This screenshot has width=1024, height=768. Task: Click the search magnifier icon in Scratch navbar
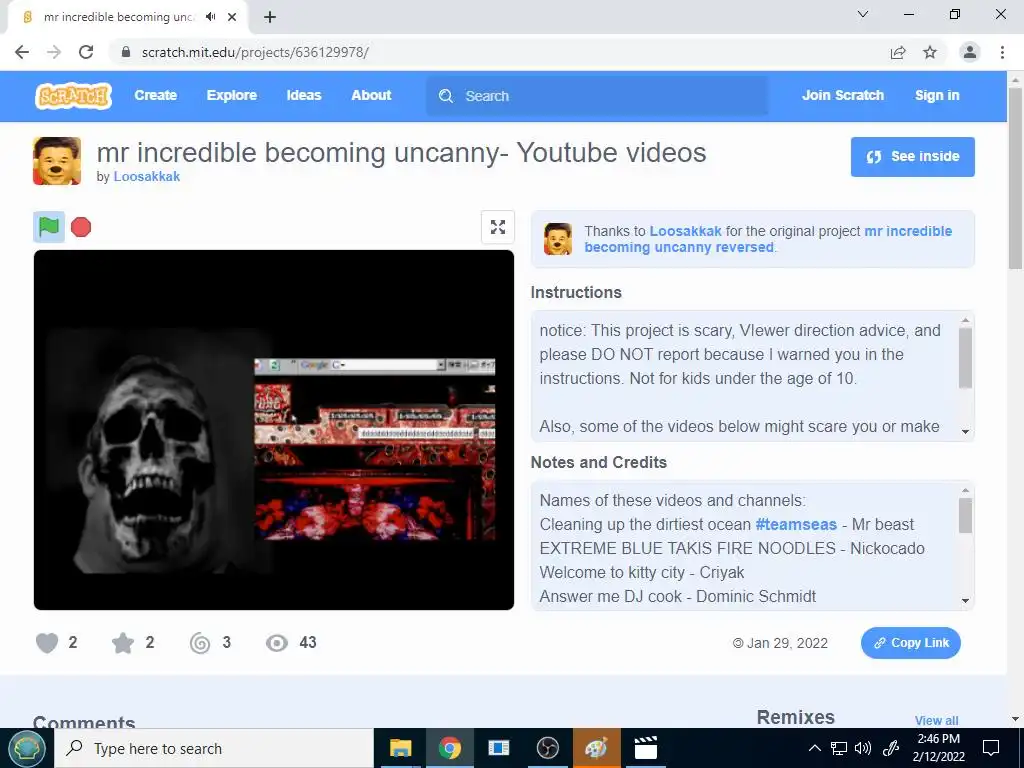(446, 96)
